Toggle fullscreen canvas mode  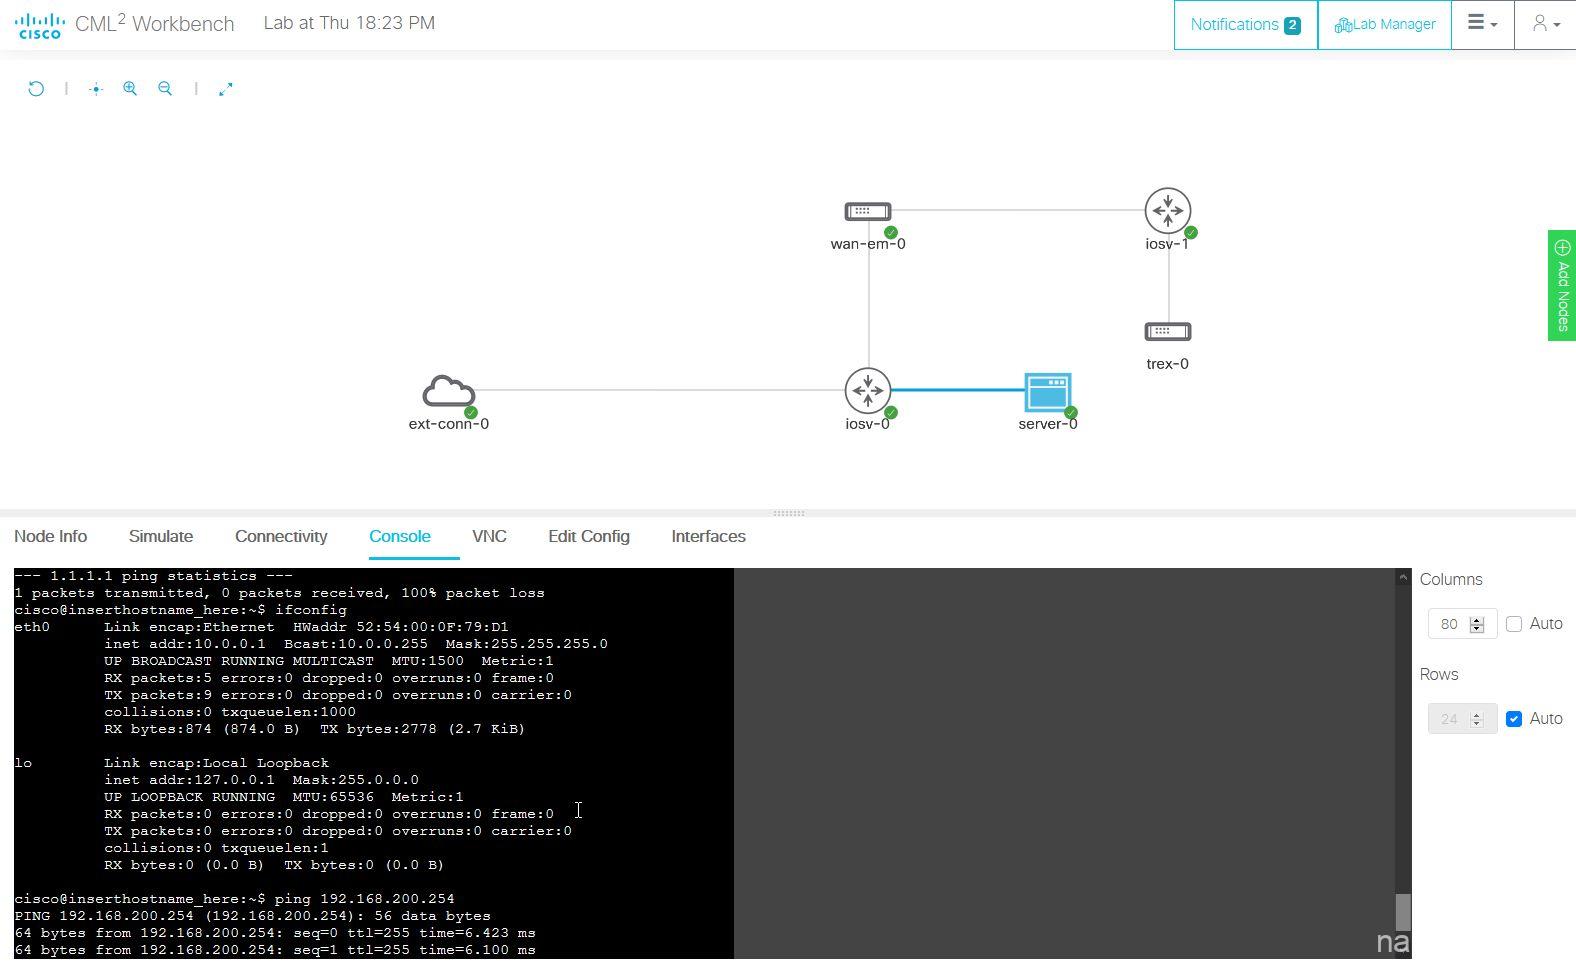coord(226,89)
